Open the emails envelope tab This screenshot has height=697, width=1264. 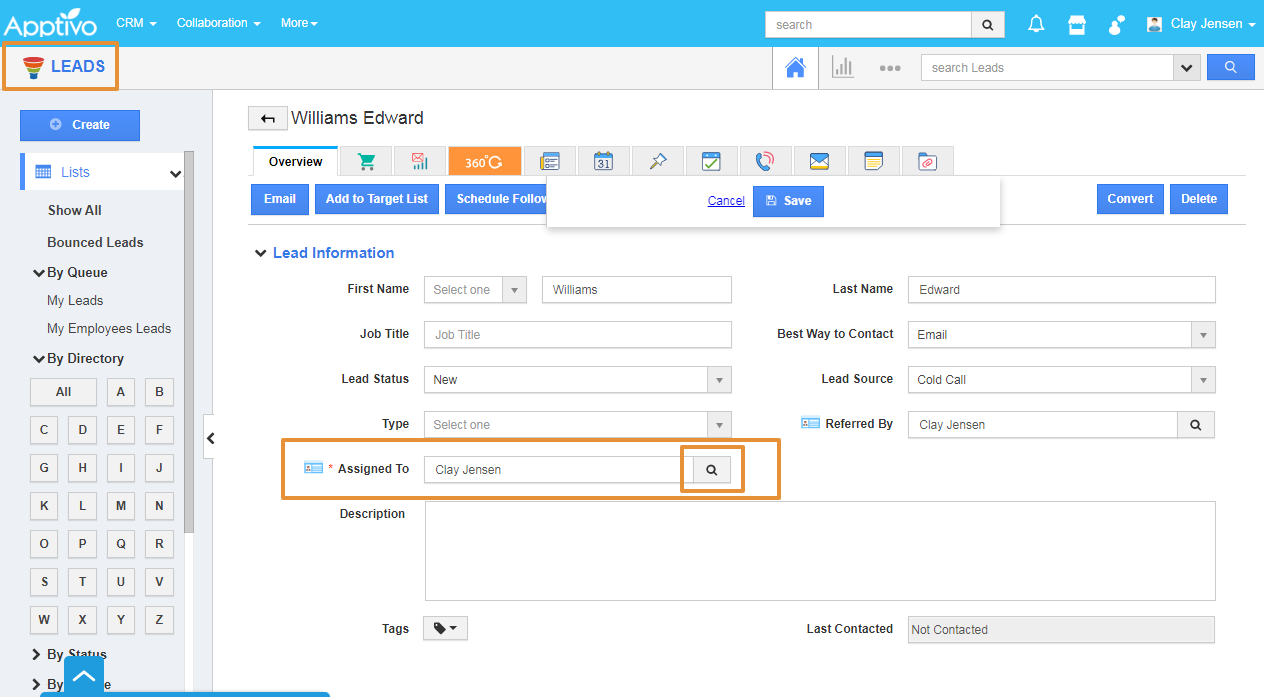(x=820, y=161)
